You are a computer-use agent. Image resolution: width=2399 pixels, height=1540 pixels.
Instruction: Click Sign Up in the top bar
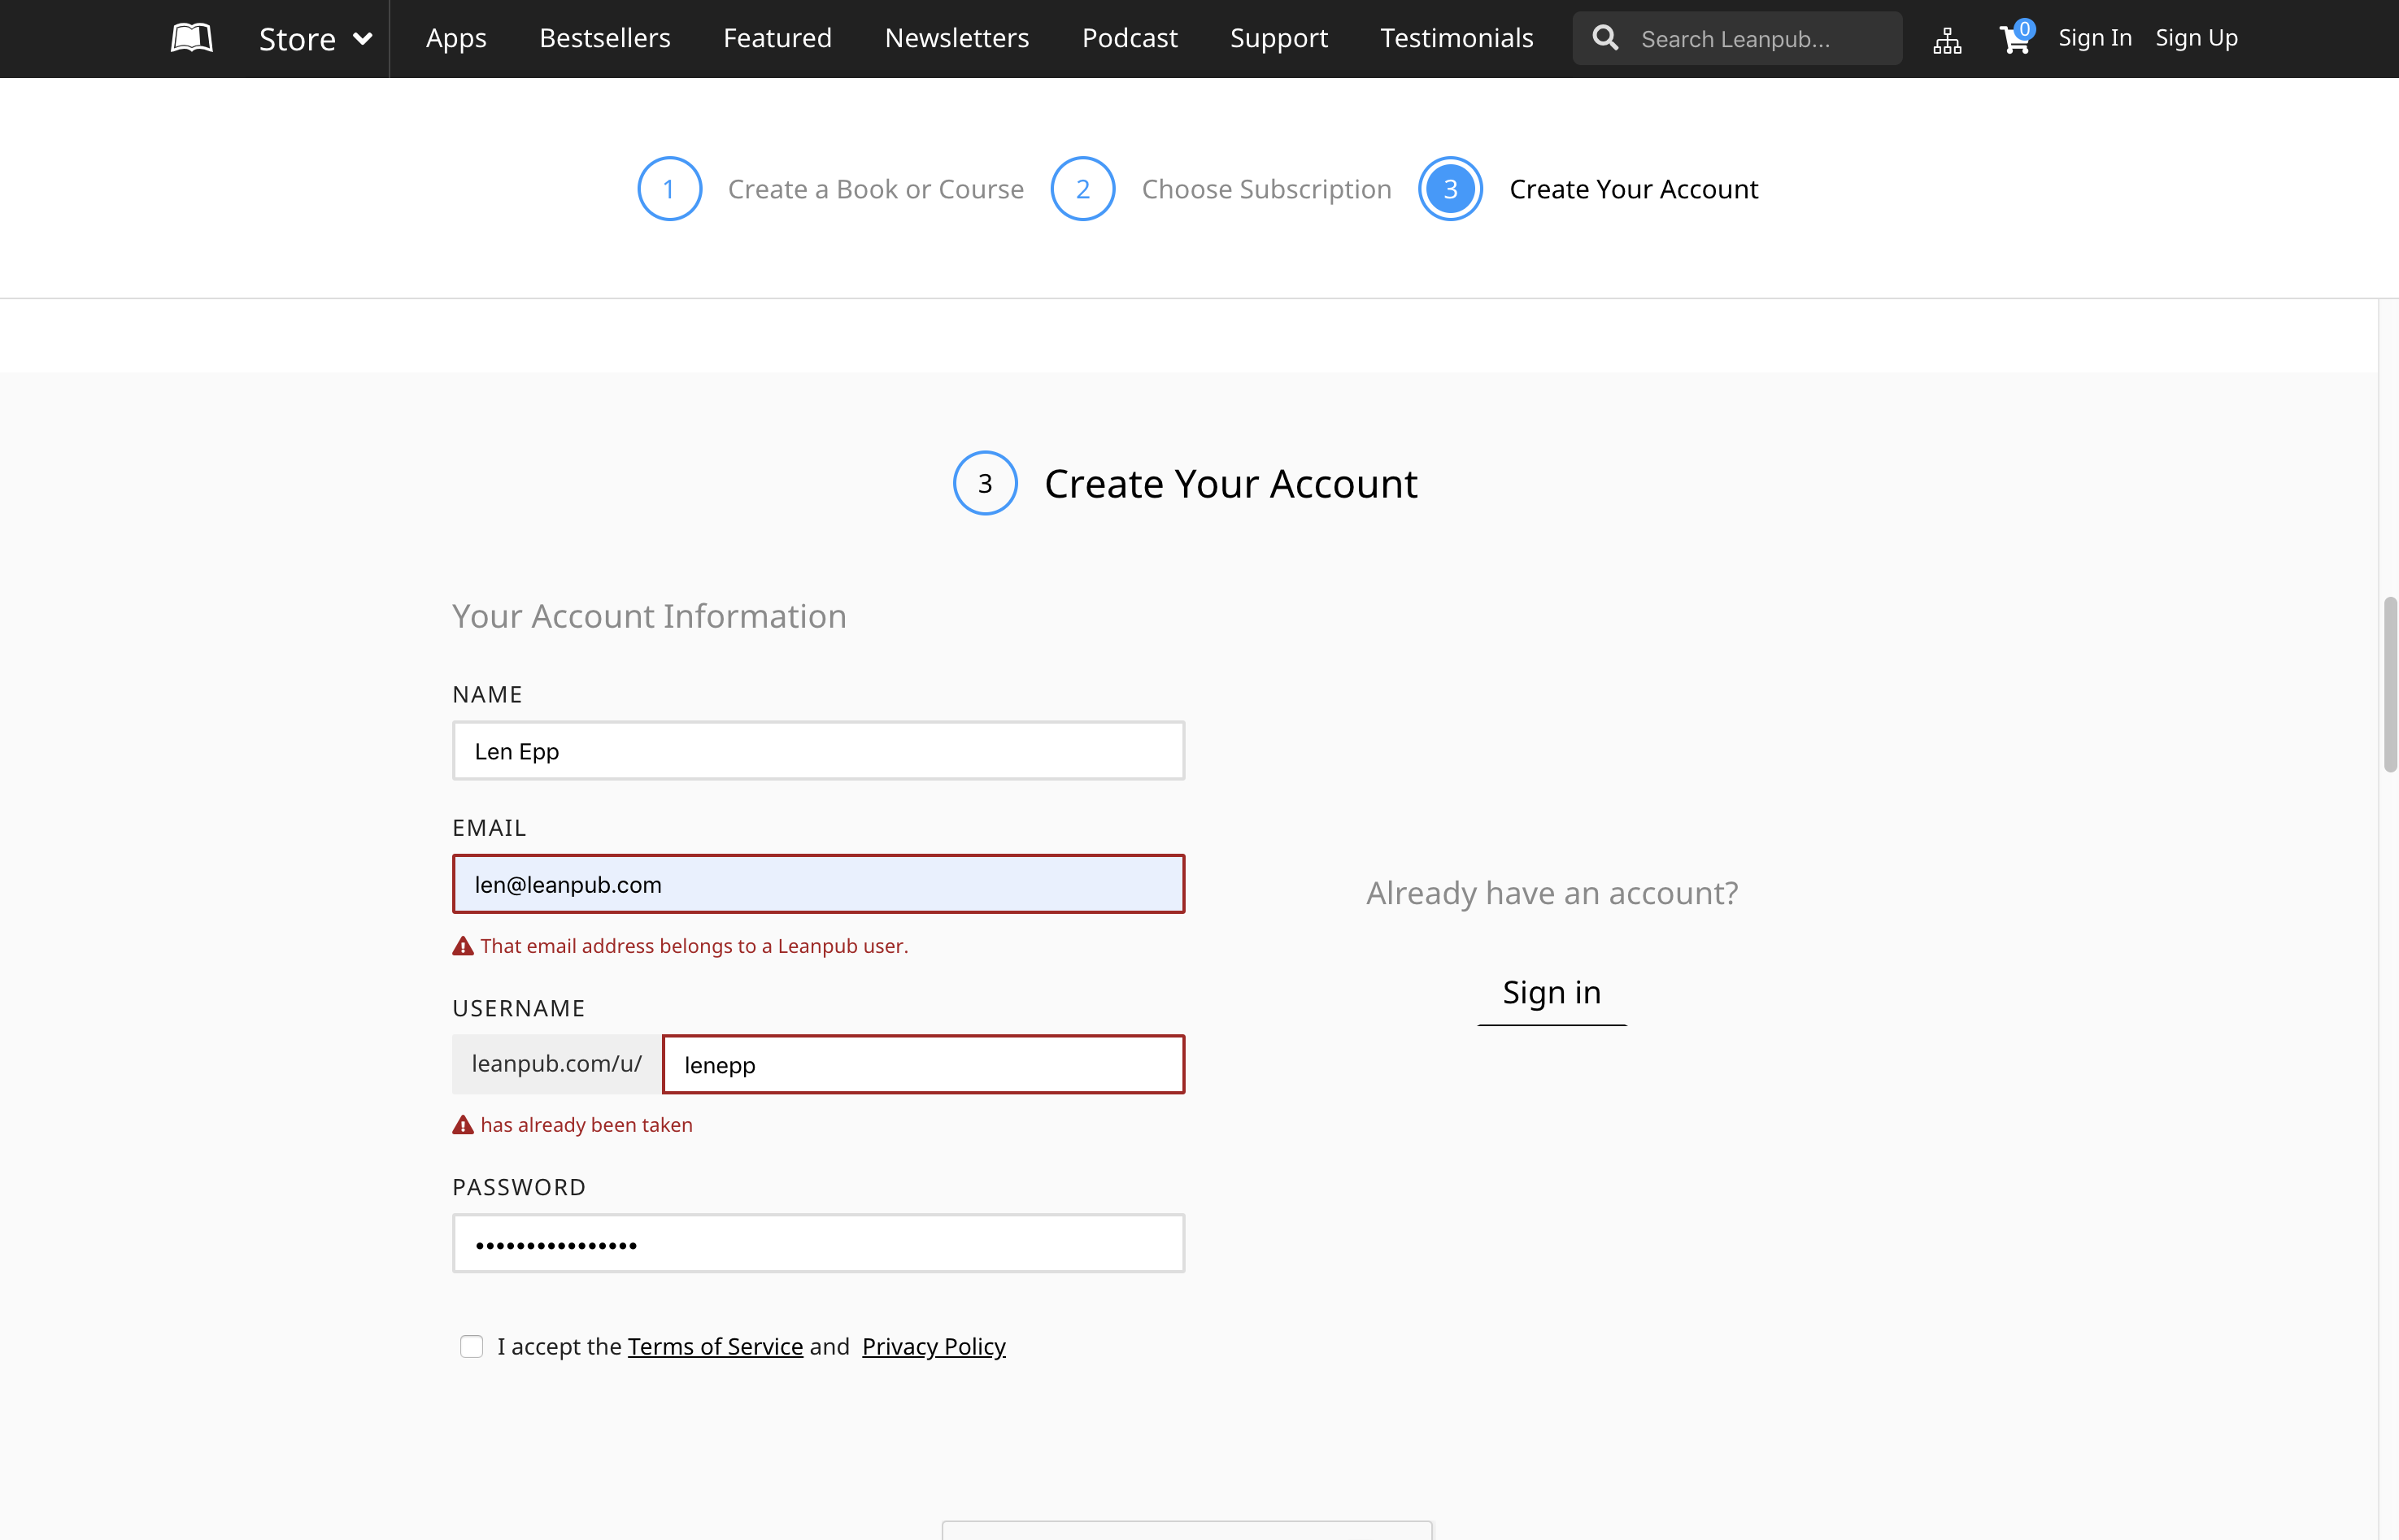[x=2196, y=38]
